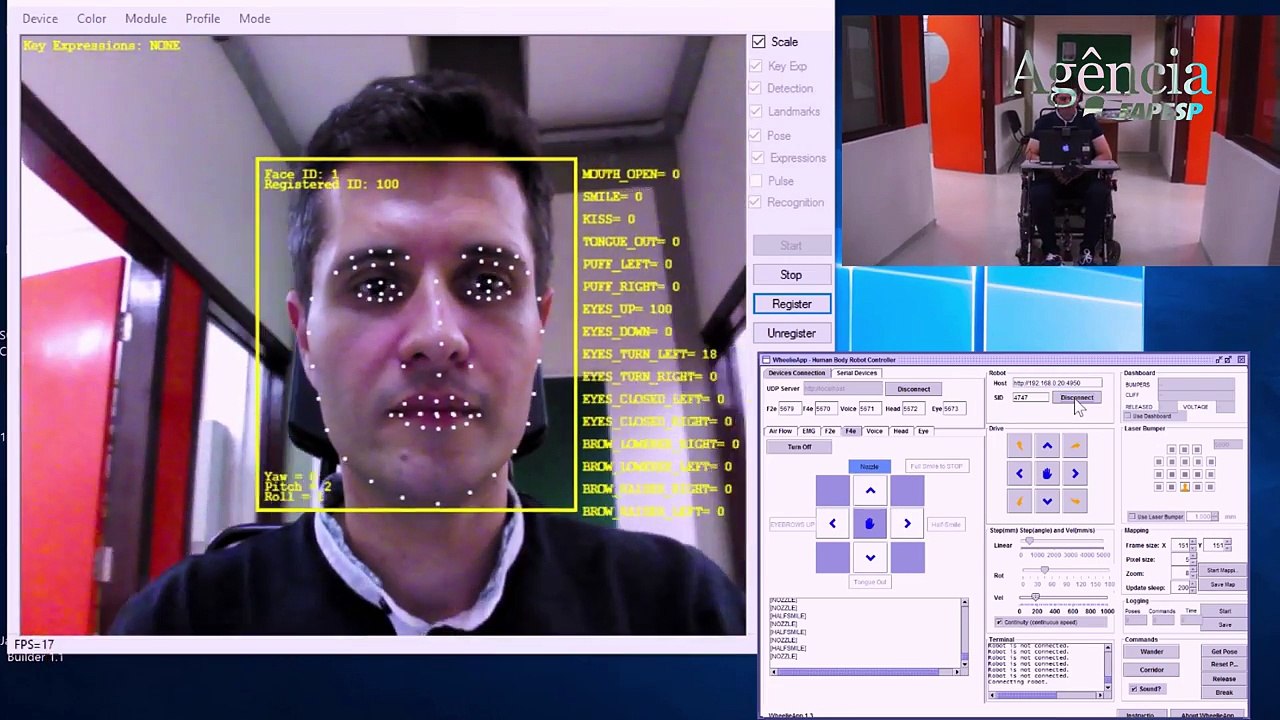Open the Mode menu

coord(255,18)
